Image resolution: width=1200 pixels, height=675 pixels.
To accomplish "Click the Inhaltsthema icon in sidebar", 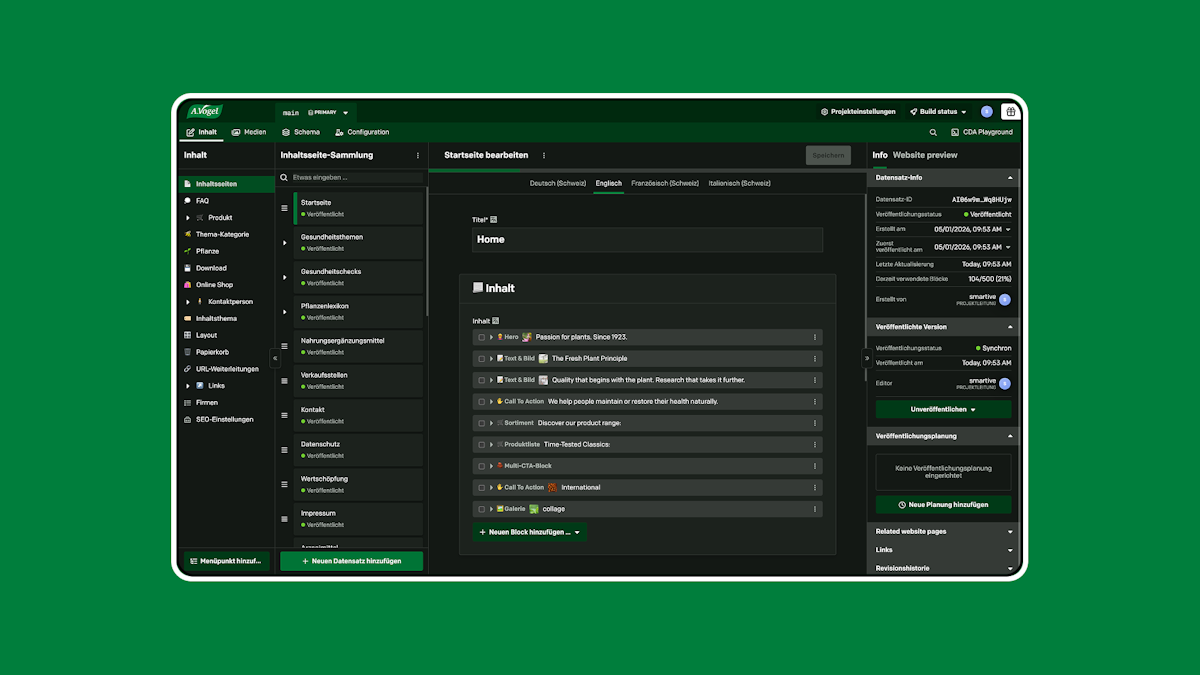I will pos(187,319).
